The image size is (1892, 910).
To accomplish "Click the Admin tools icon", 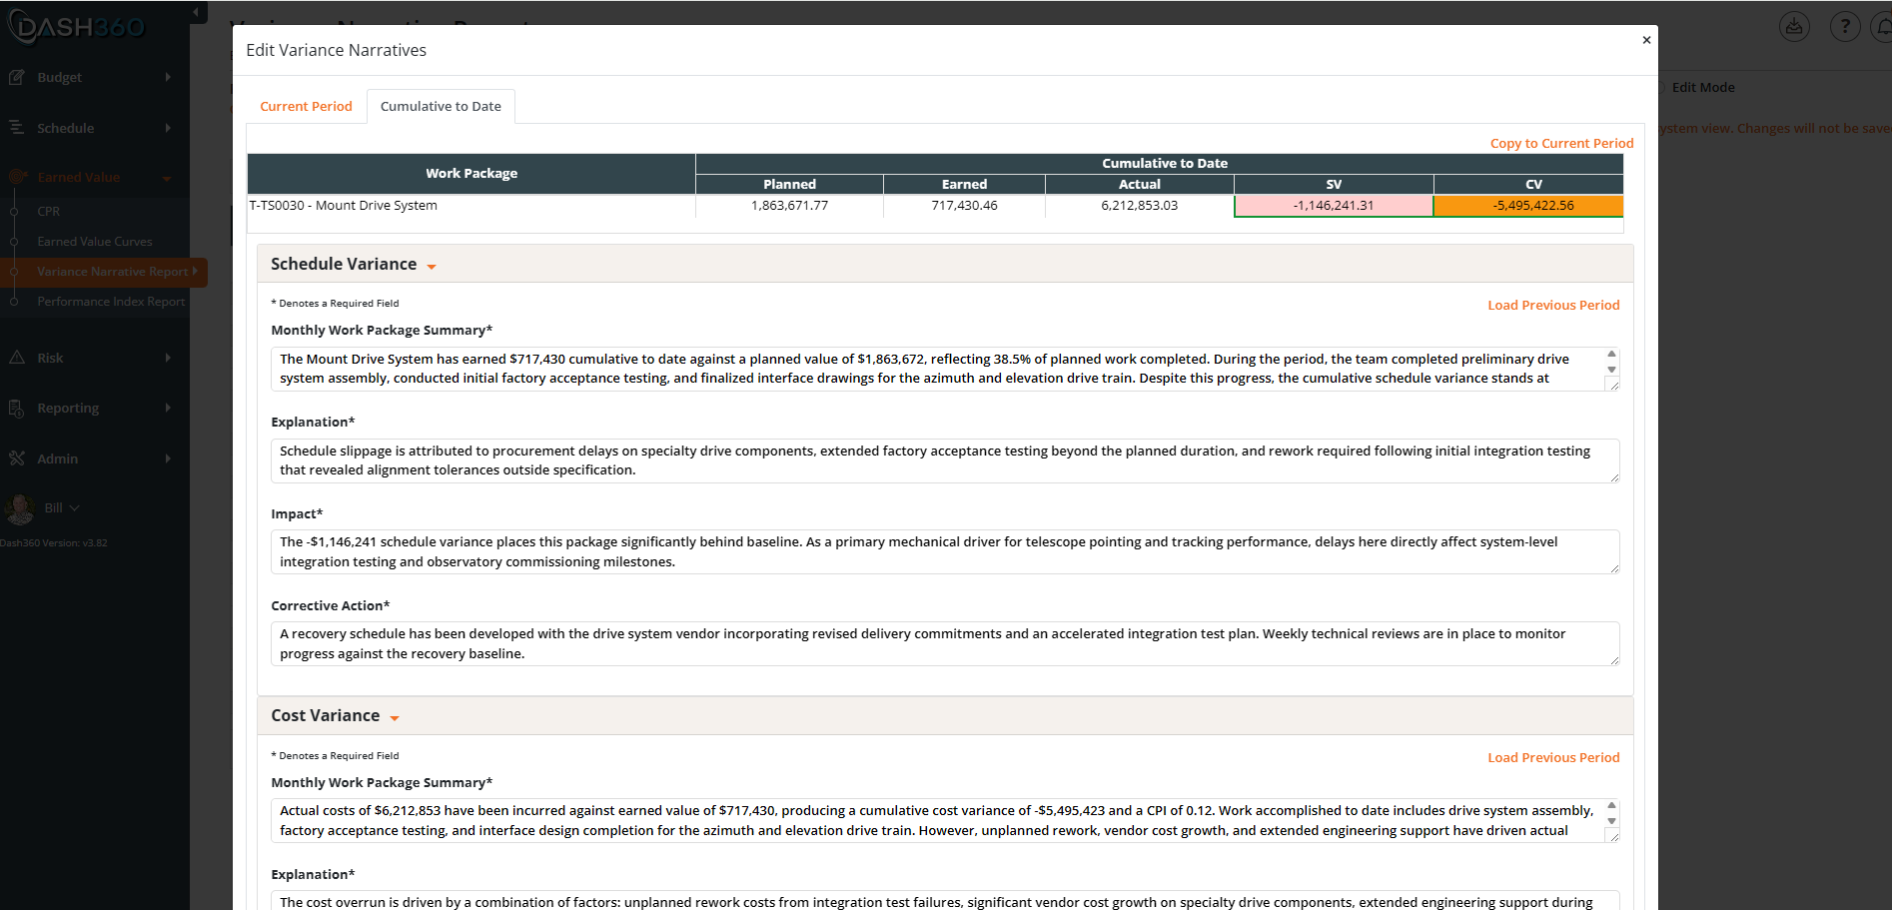I will coord(17,458).
